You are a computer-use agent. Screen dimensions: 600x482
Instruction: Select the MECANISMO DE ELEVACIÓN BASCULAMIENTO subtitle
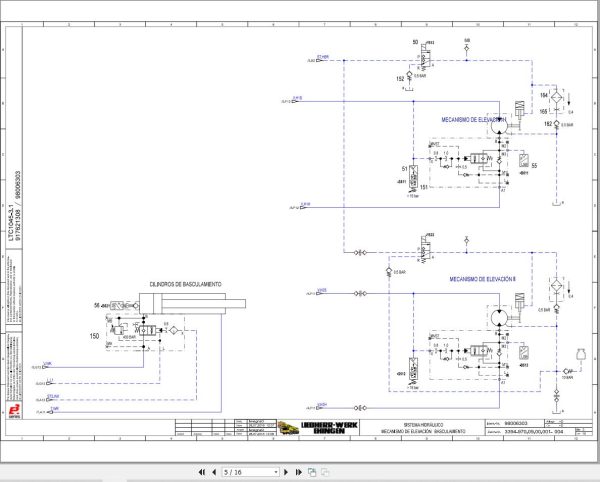coord(423,431)
